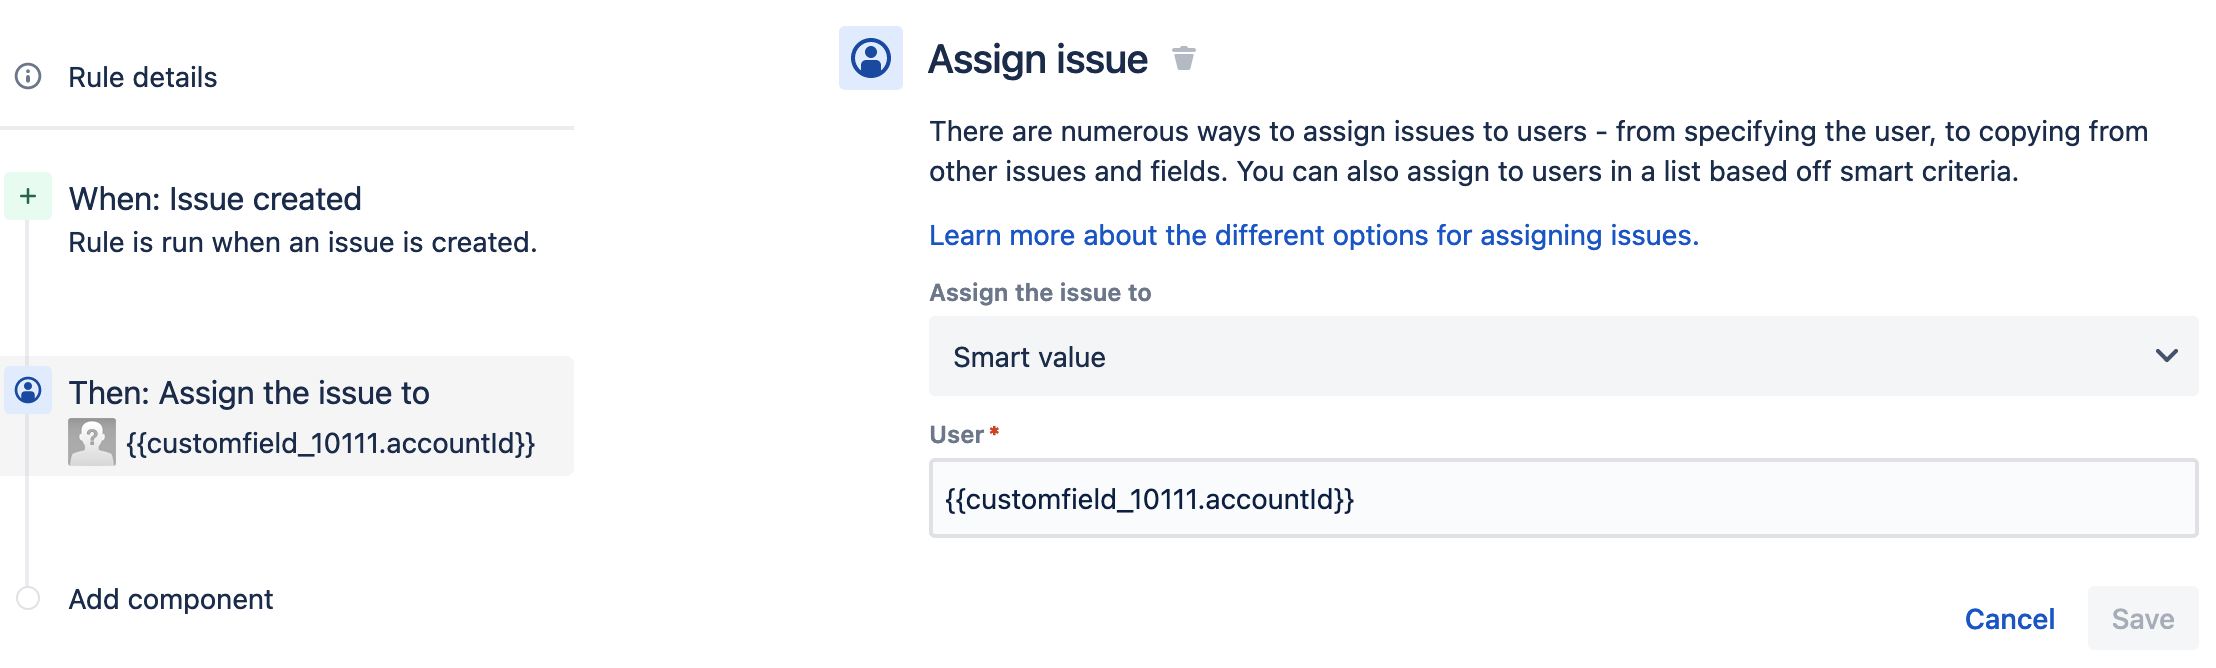
Task: Select Then: Assign the issue to action
Action: click(249, 393)
